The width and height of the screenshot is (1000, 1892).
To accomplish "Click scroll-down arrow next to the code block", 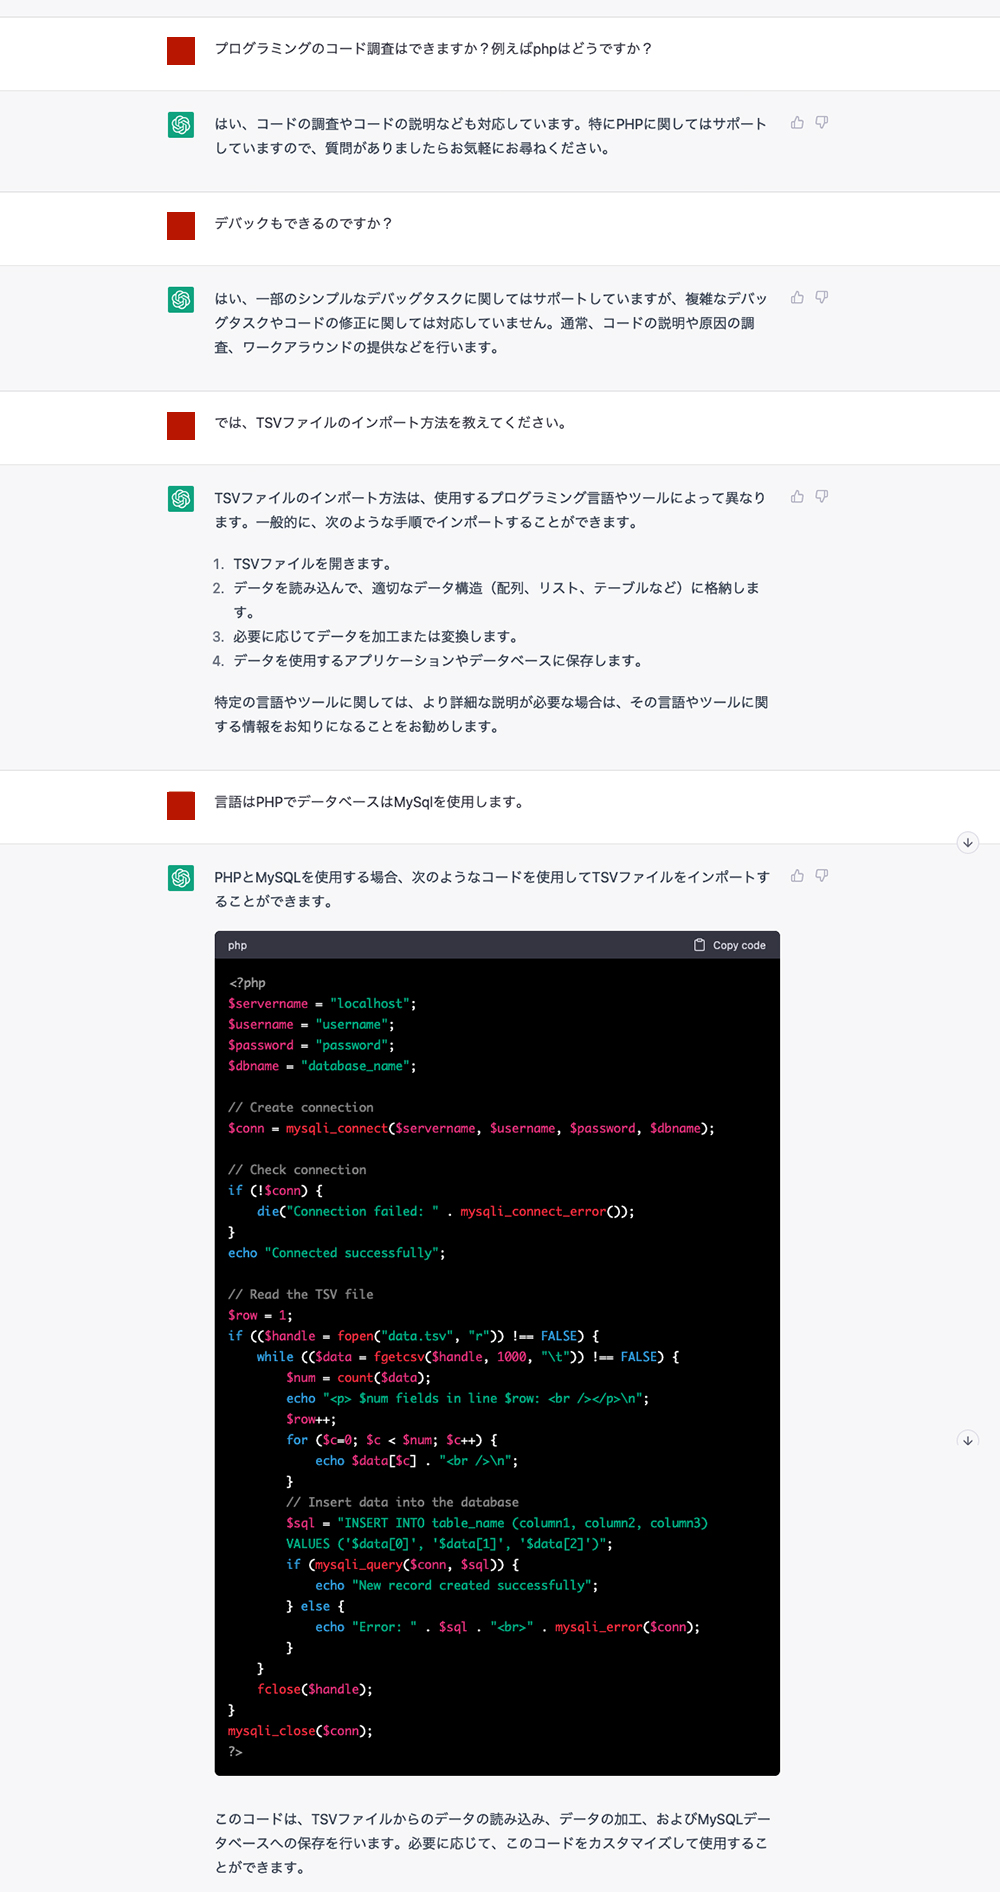I will (x=967, y=1440).
